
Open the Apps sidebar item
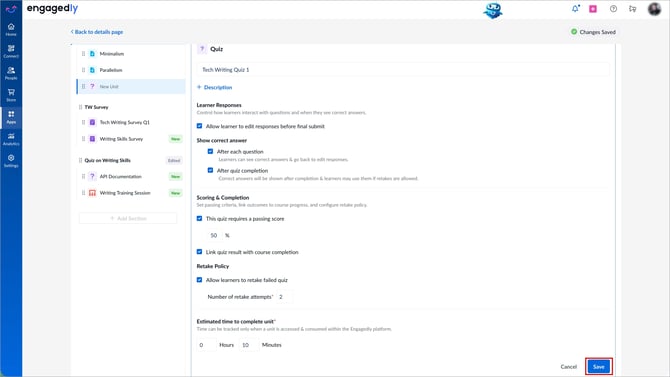11,117
